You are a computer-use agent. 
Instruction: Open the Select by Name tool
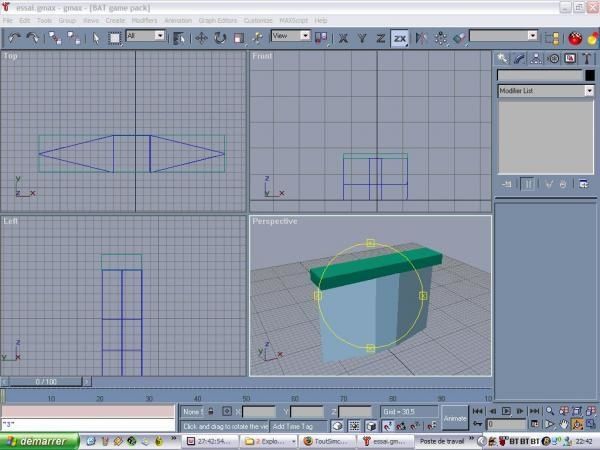(179, 38)
